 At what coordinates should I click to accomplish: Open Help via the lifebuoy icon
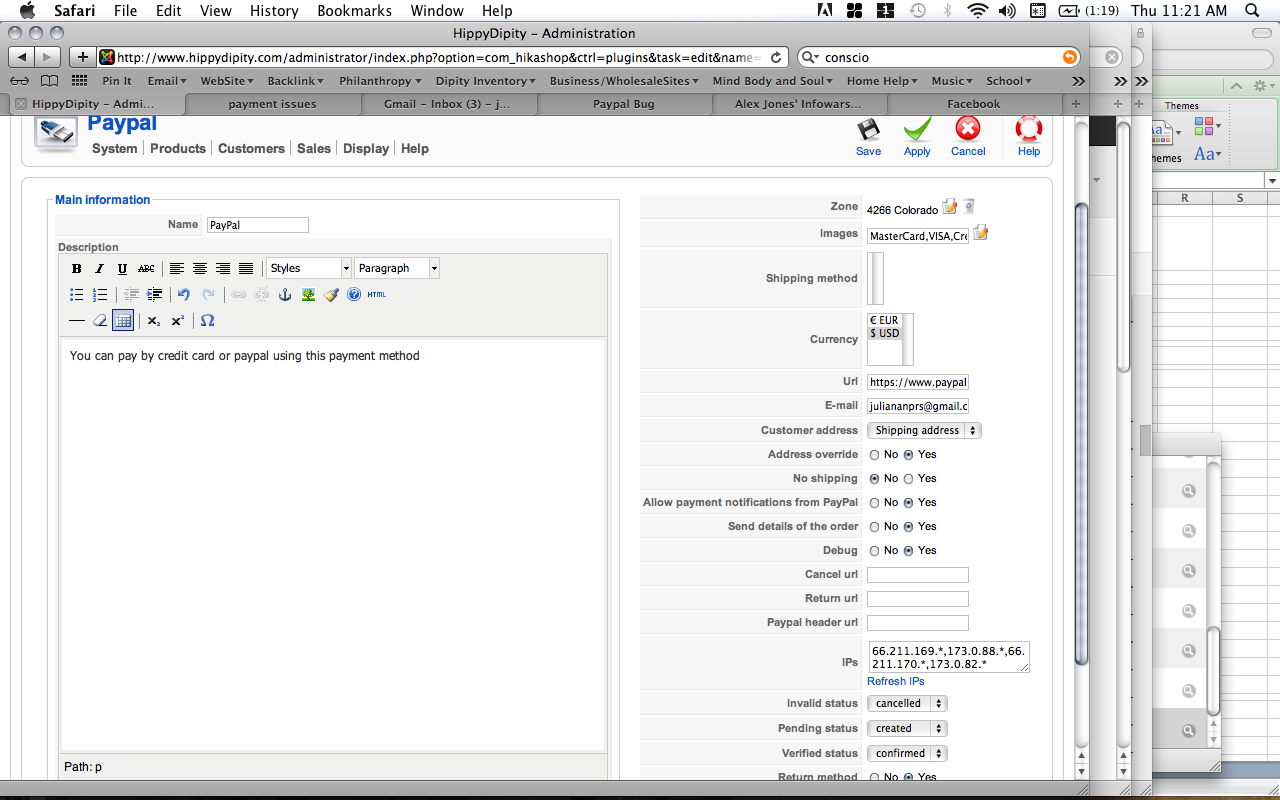1028,129
